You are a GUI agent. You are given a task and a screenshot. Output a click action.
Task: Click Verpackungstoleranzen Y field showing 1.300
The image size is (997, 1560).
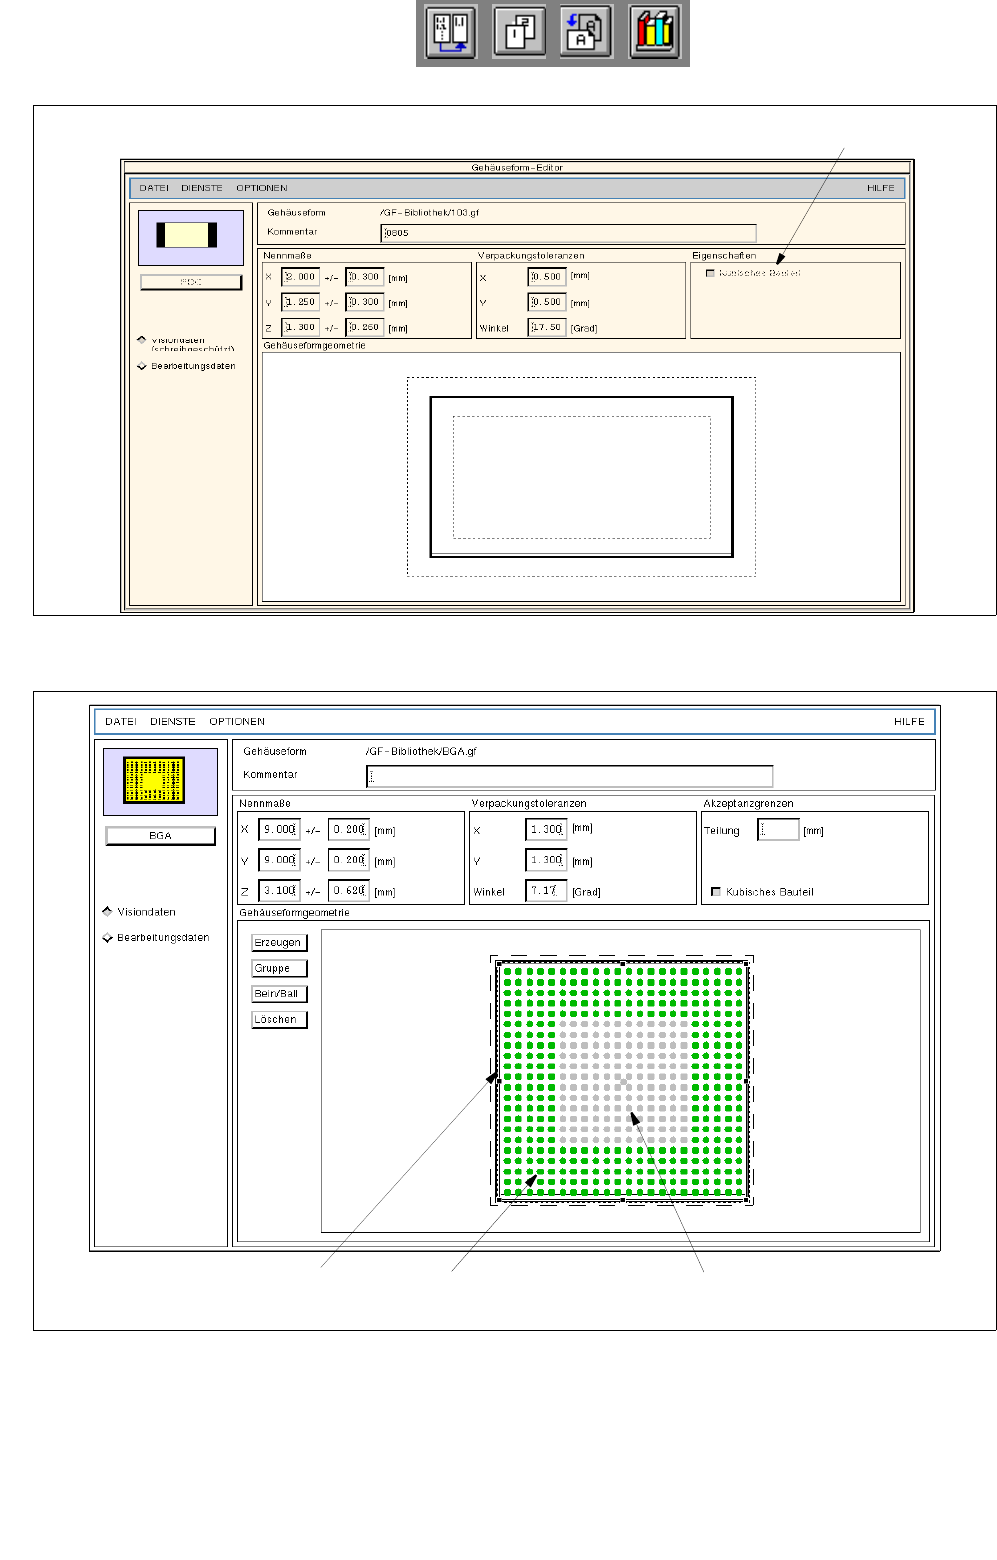[546, 860]
